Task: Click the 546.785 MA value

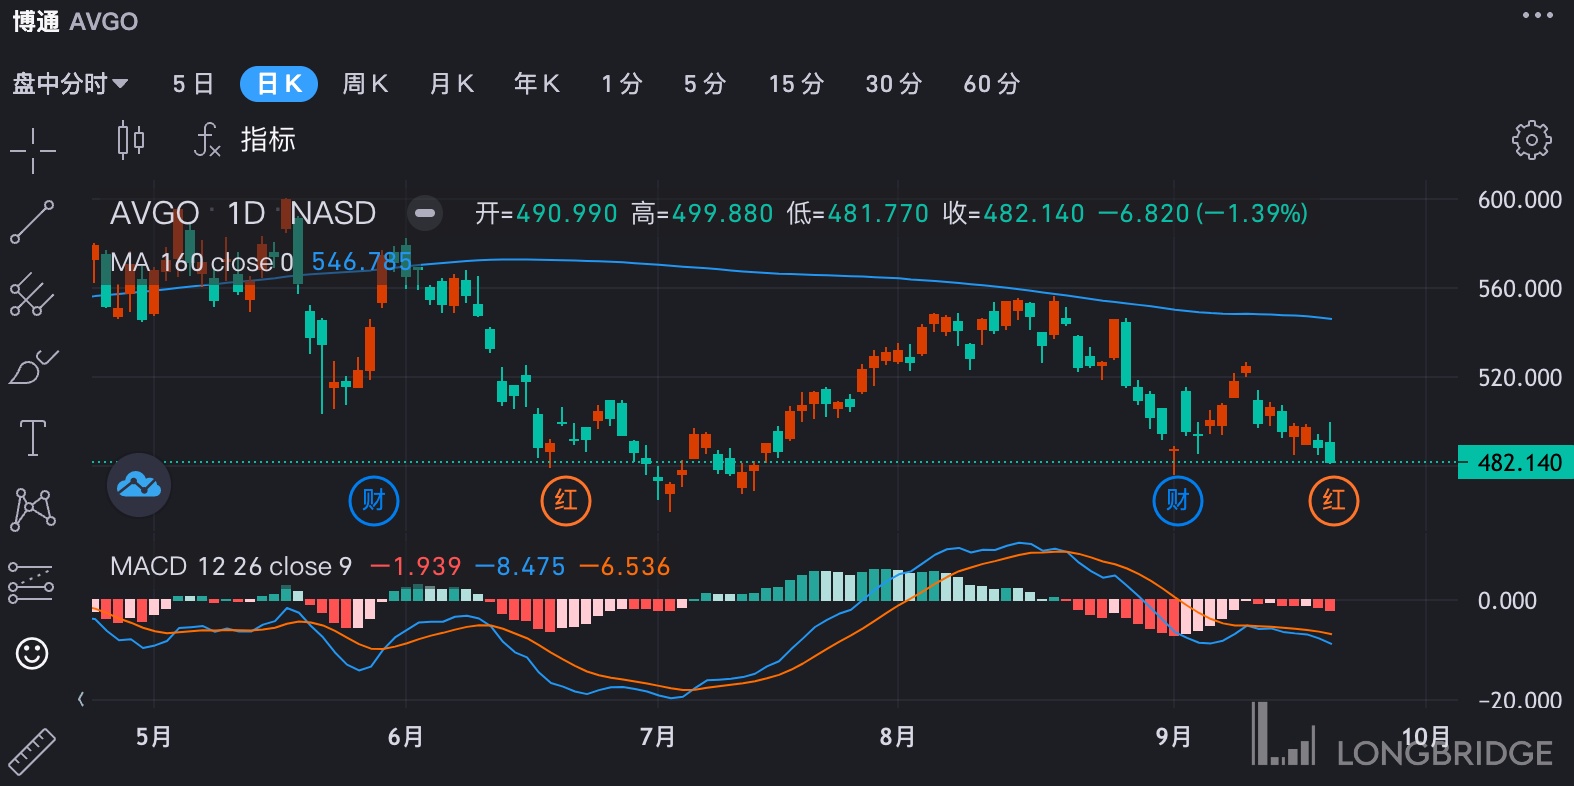Action: 362,262
